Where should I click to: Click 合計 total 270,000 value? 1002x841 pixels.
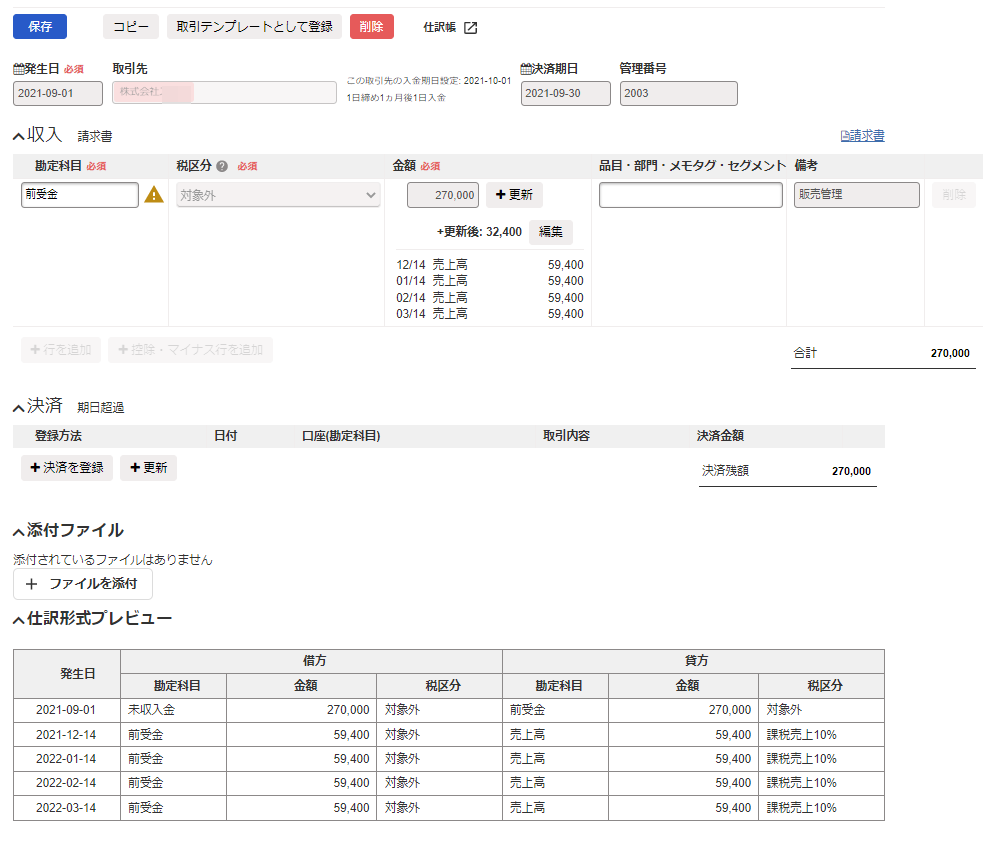950,353
